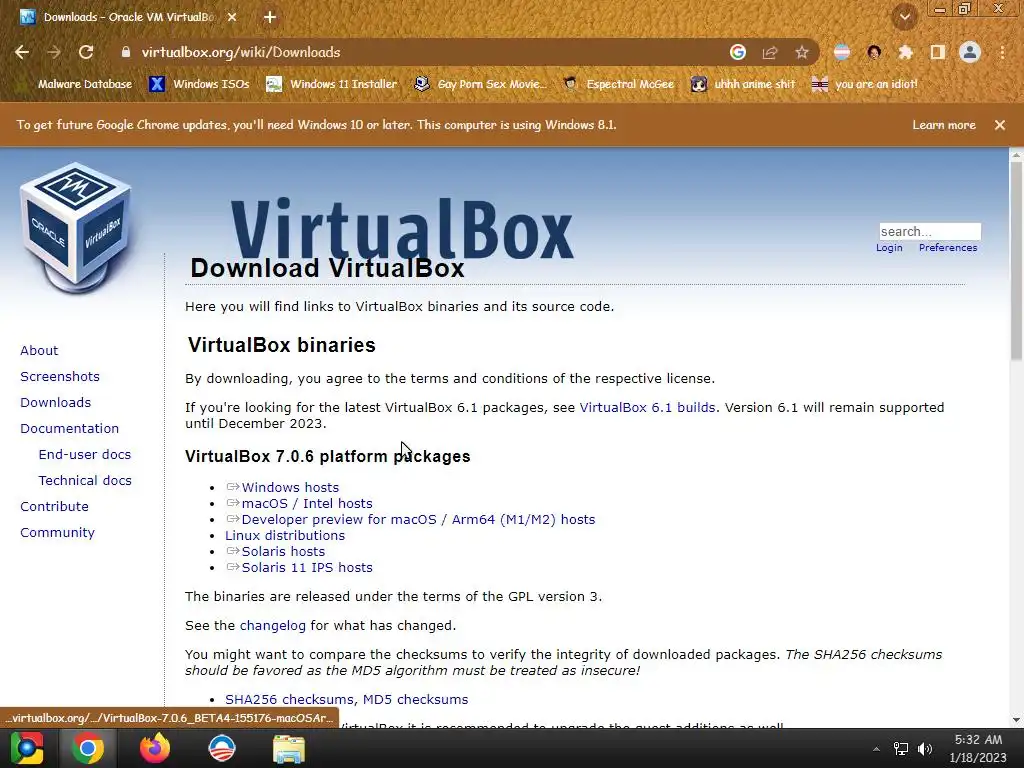Open the Chrome profile avatar

[x=970, y=52]
